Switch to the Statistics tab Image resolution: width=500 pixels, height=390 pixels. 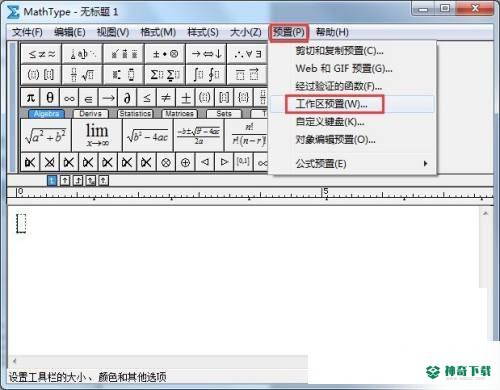(135, 114)
